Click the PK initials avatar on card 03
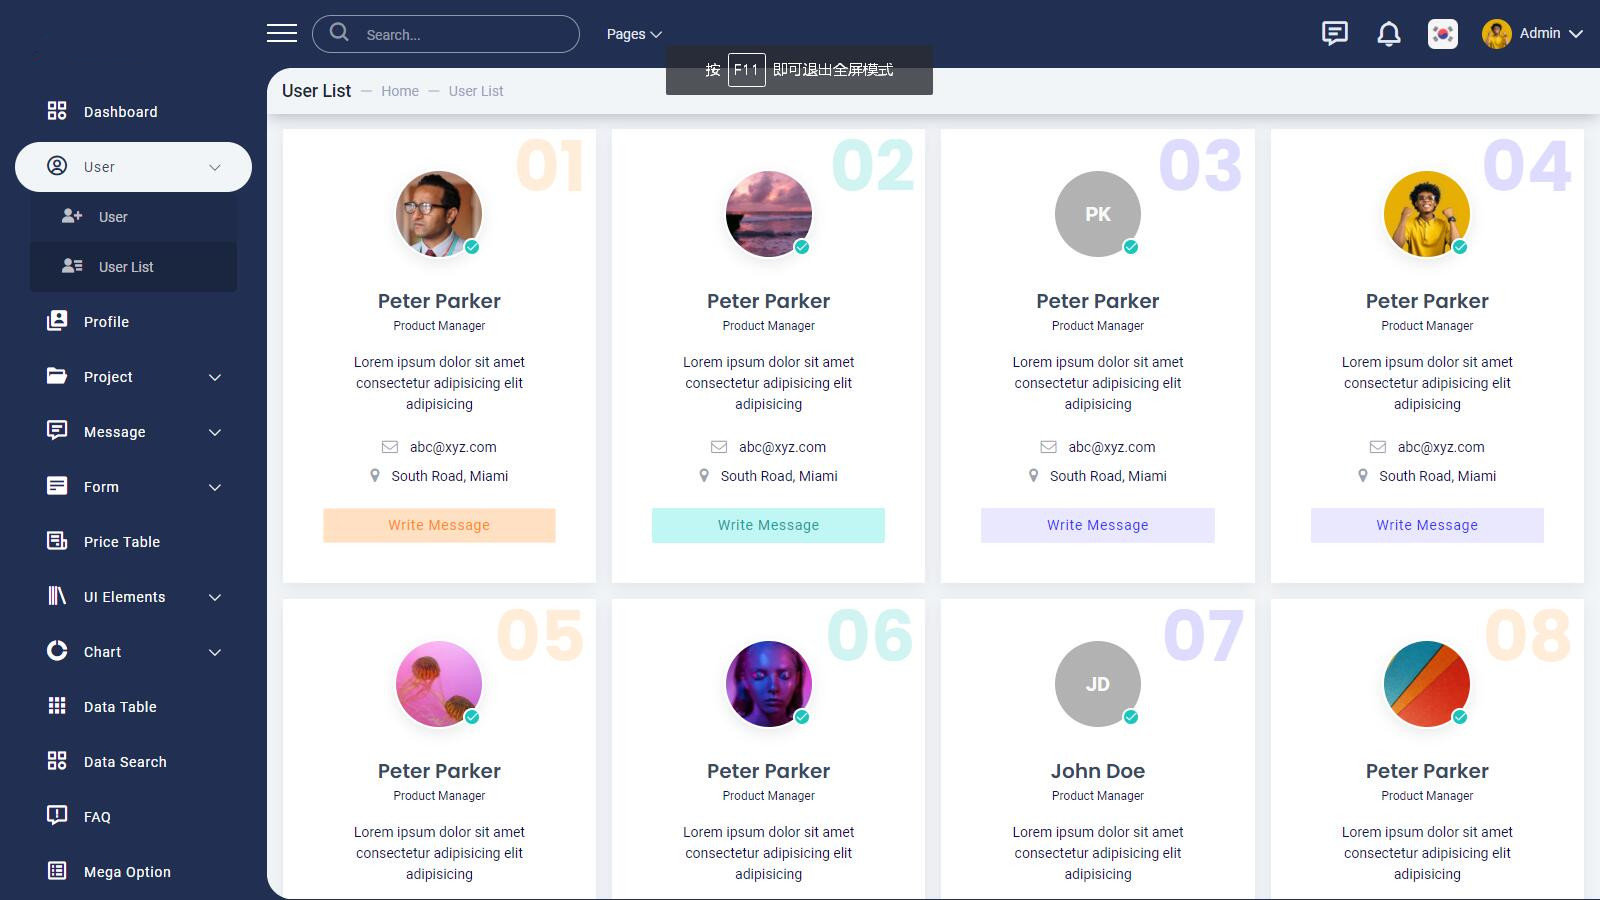This screenshot has width=1600, height=900. 1097,214
